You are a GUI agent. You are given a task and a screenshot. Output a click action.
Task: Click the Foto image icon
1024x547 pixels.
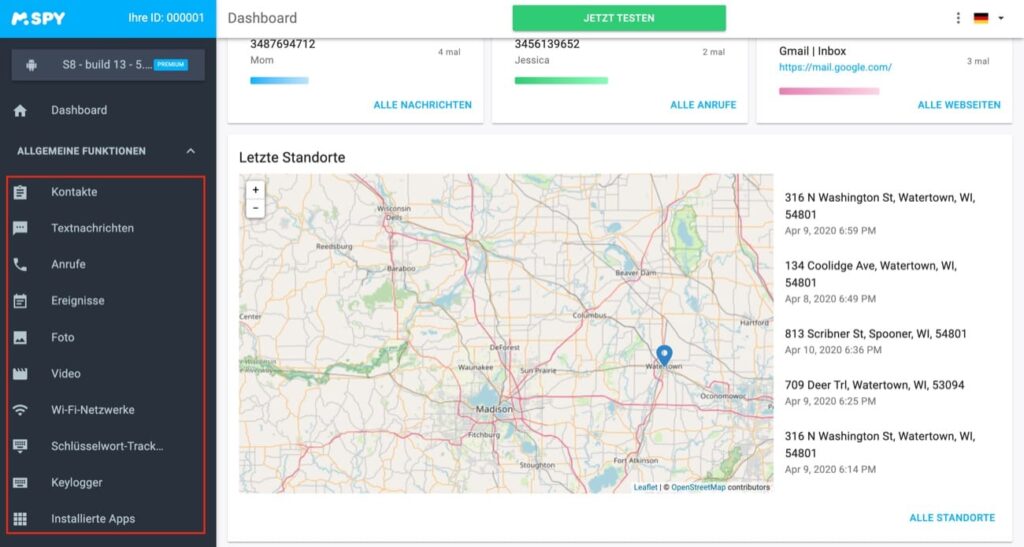(x=20, y=337)
